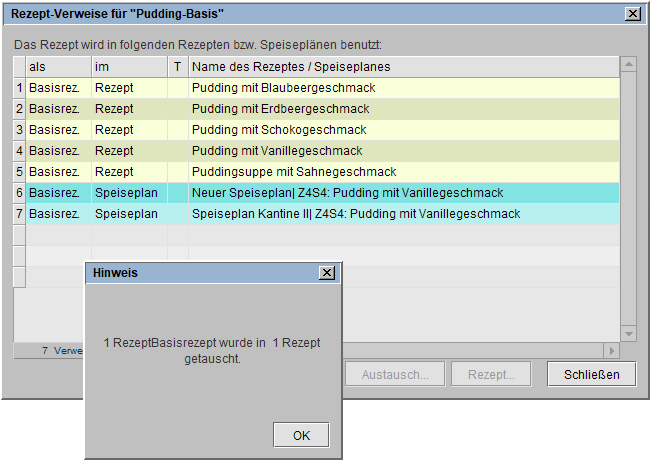Click the 'T' column header
The width and height of the screenshot is (650, 460).
177,66
